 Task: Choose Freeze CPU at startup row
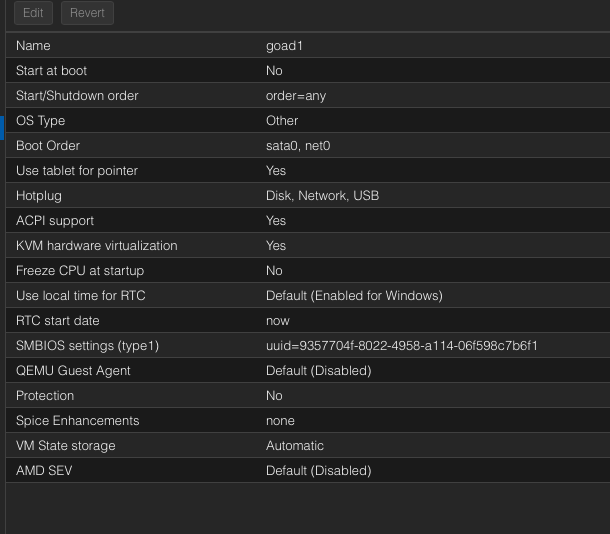300,271
